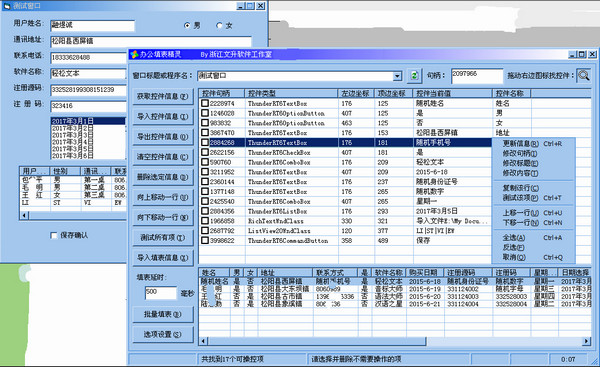Click the 填表延时 field showing 500
Image resolution: width=600 pixels, height=367 pixels.
coord(161,293)
